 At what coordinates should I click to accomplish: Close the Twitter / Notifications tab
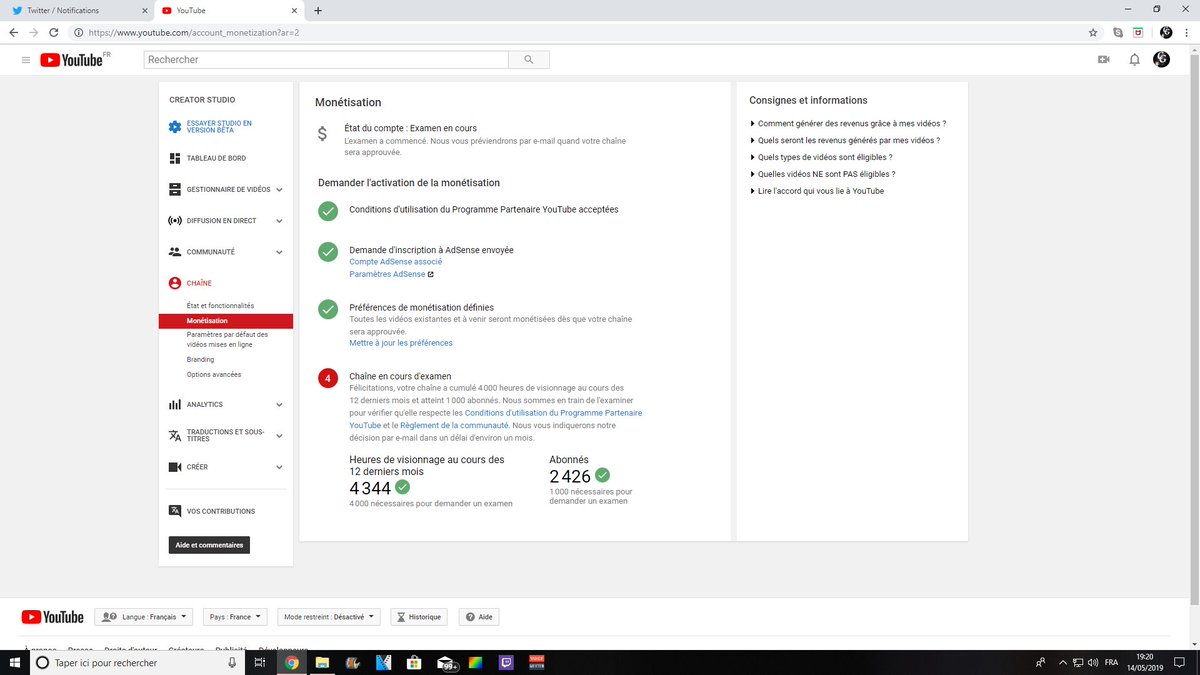144,10
